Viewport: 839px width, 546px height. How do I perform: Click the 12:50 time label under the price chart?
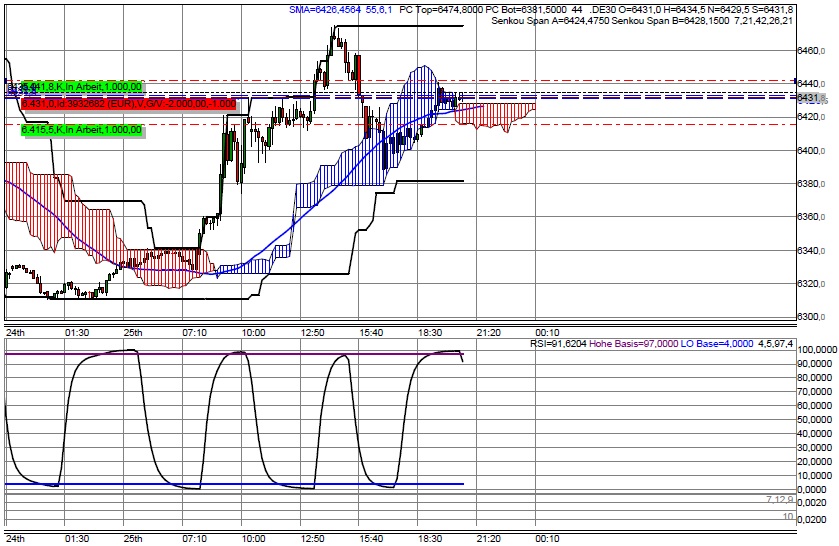[x=312, y=332]
